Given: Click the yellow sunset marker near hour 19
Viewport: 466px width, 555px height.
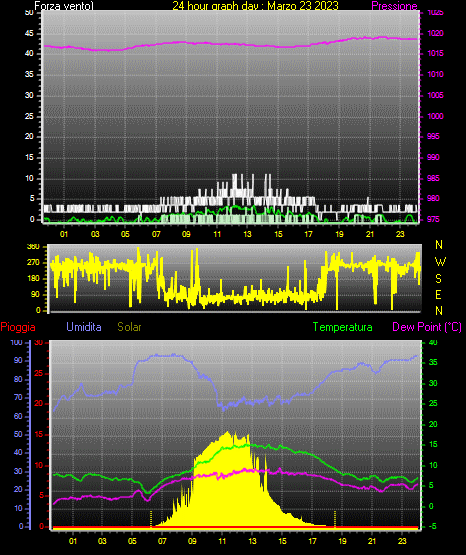Looking at the screenshot, I should tap(335, 519).
